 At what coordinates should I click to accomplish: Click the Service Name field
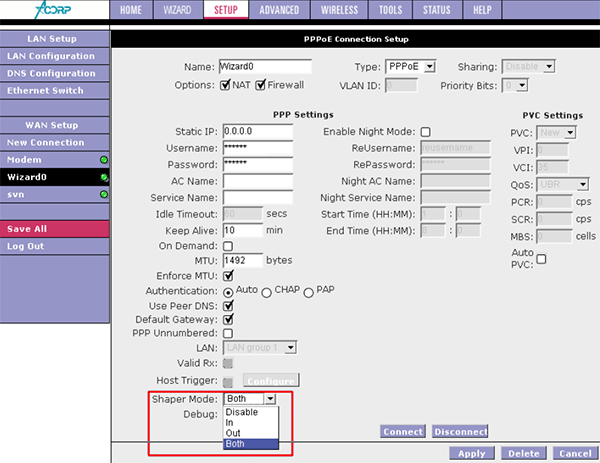click(258, 198)
